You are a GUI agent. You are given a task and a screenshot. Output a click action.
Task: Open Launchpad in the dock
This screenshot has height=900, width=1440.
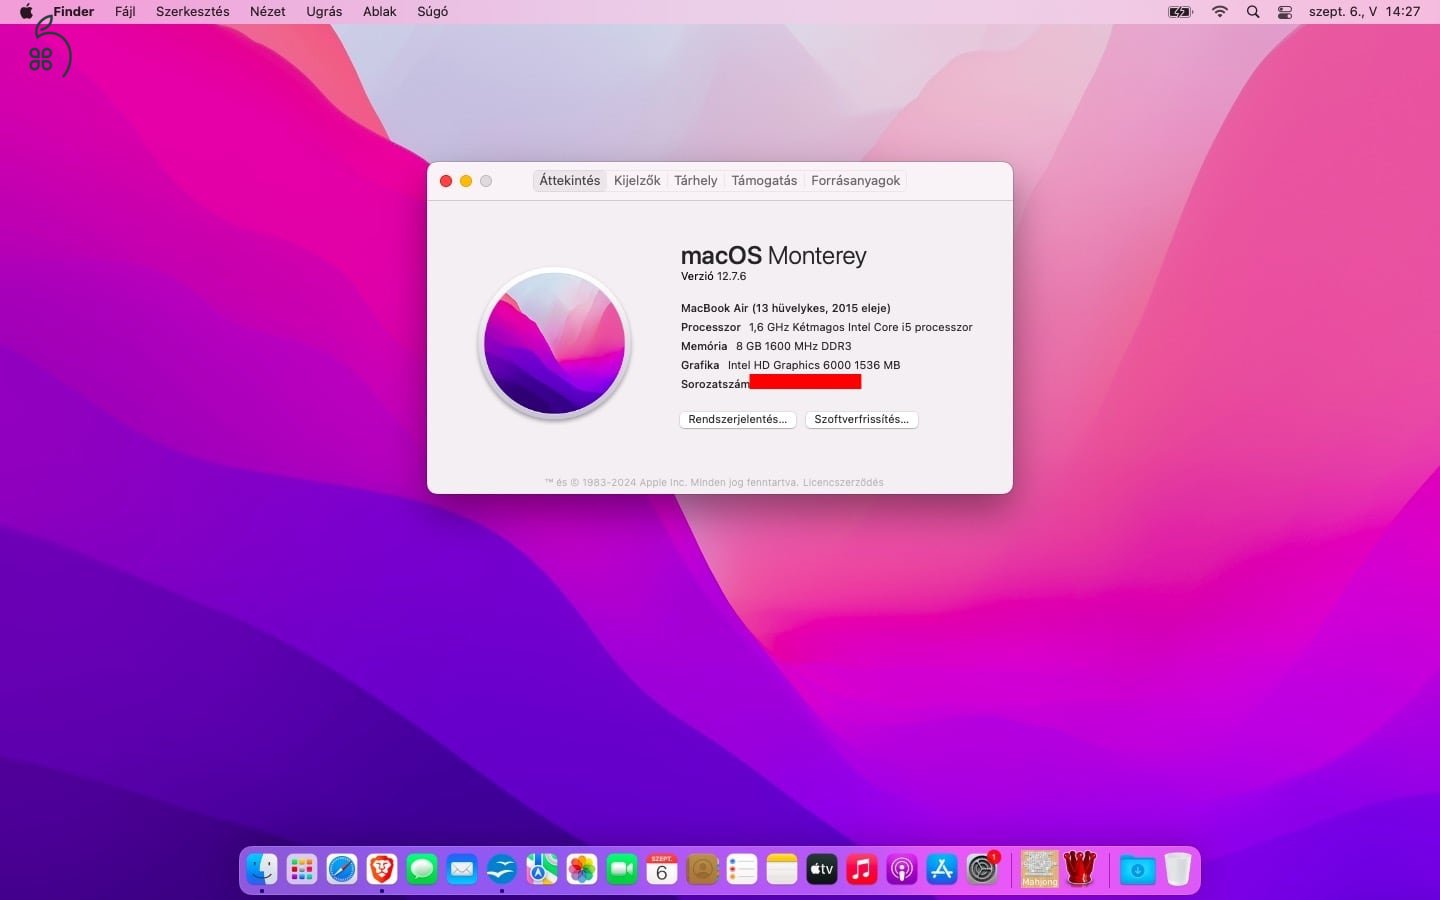(302, 869)
